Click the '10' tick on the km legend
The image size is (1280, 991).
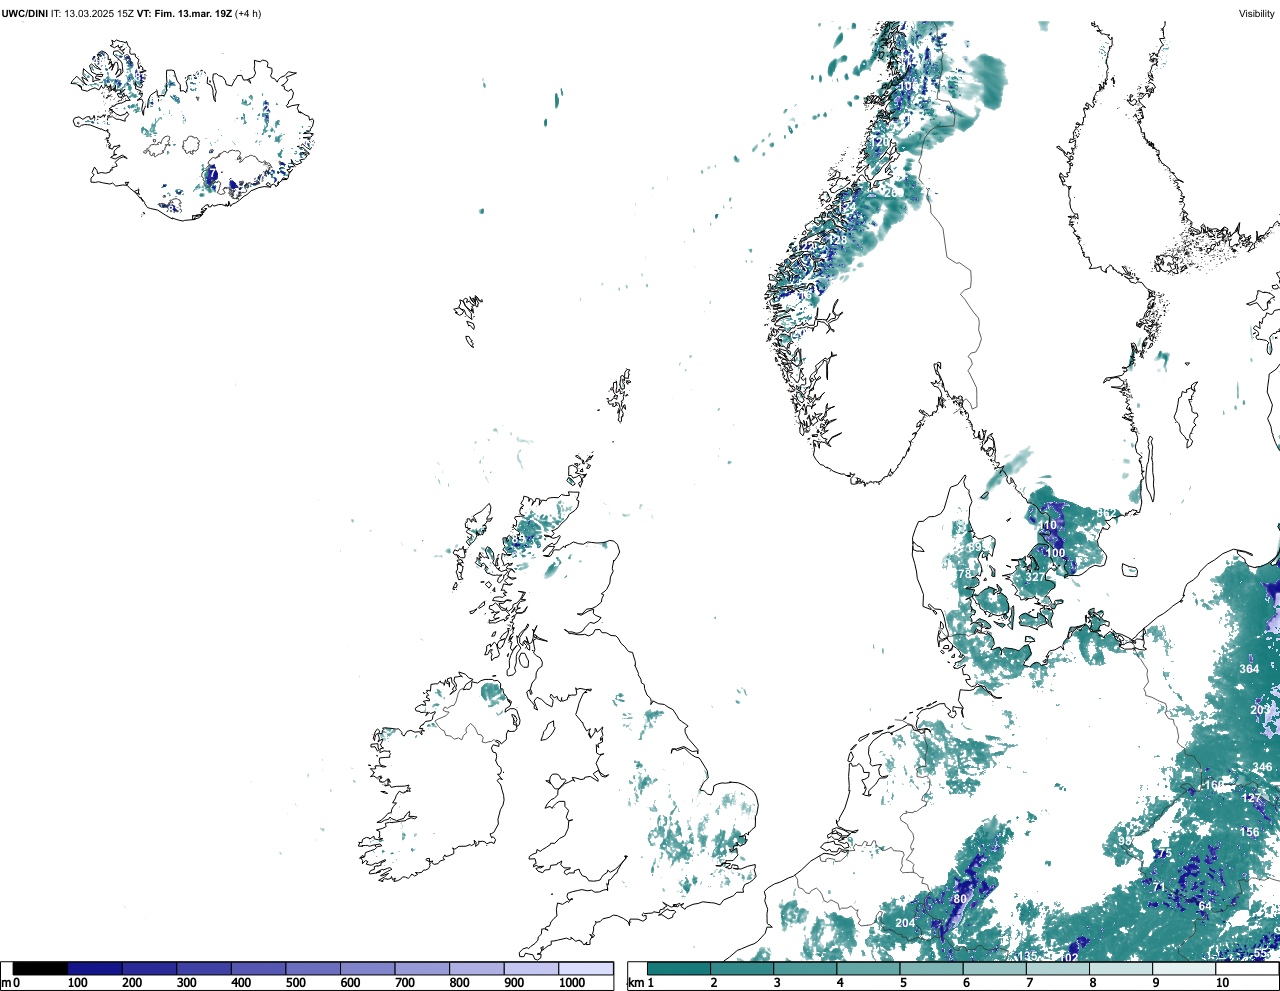1221,983
